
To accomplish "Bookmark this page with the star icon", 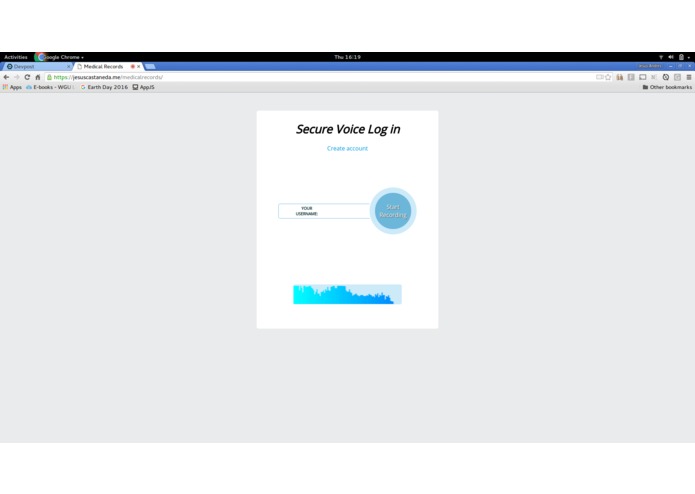I will click(608, 77).
